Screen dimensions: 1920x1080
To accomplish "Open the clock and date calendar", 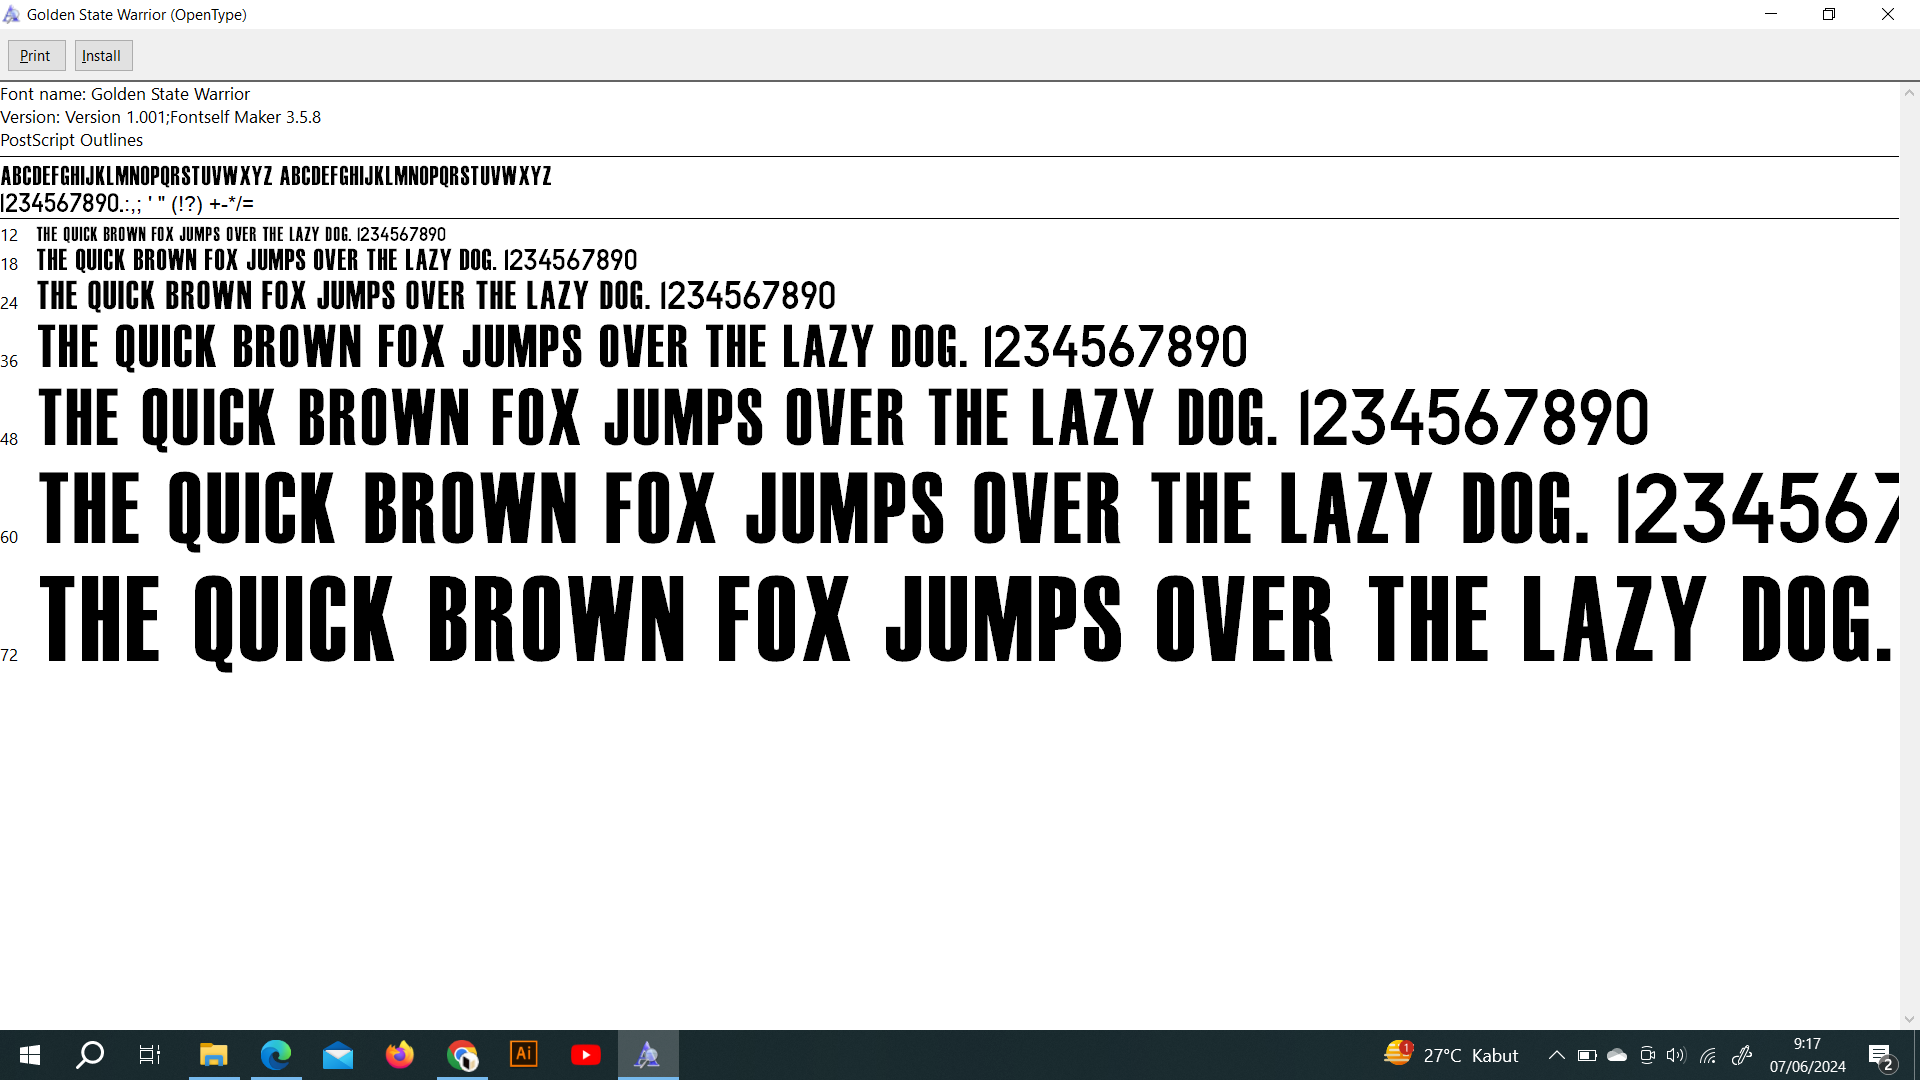I will pos(1807,1055).
